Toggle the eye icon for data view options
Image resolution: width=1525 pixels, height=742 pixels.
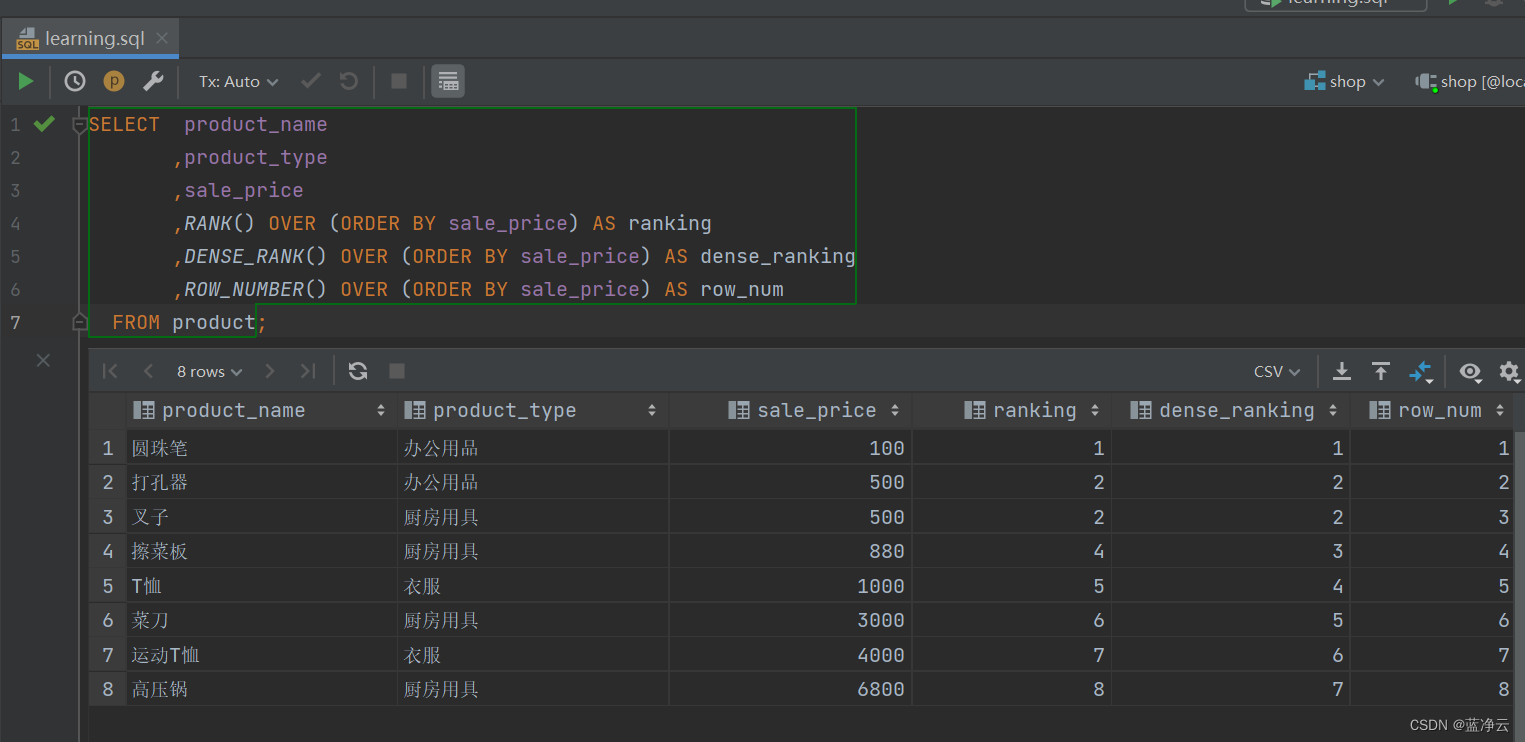1470,370
